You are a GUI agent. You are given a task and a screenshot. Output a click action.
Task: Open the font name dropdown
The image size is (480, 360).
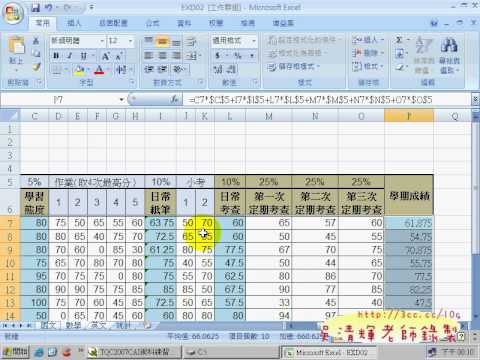[x=102, y=41]
